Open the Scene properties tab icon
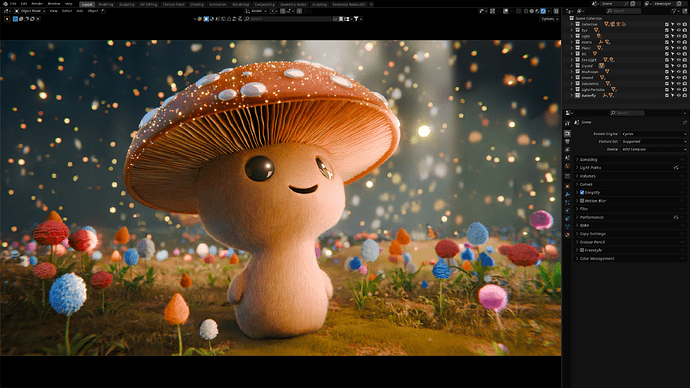The width and height of the screenshot is (690, 388). pyautogui.click(x=567, y=158)
